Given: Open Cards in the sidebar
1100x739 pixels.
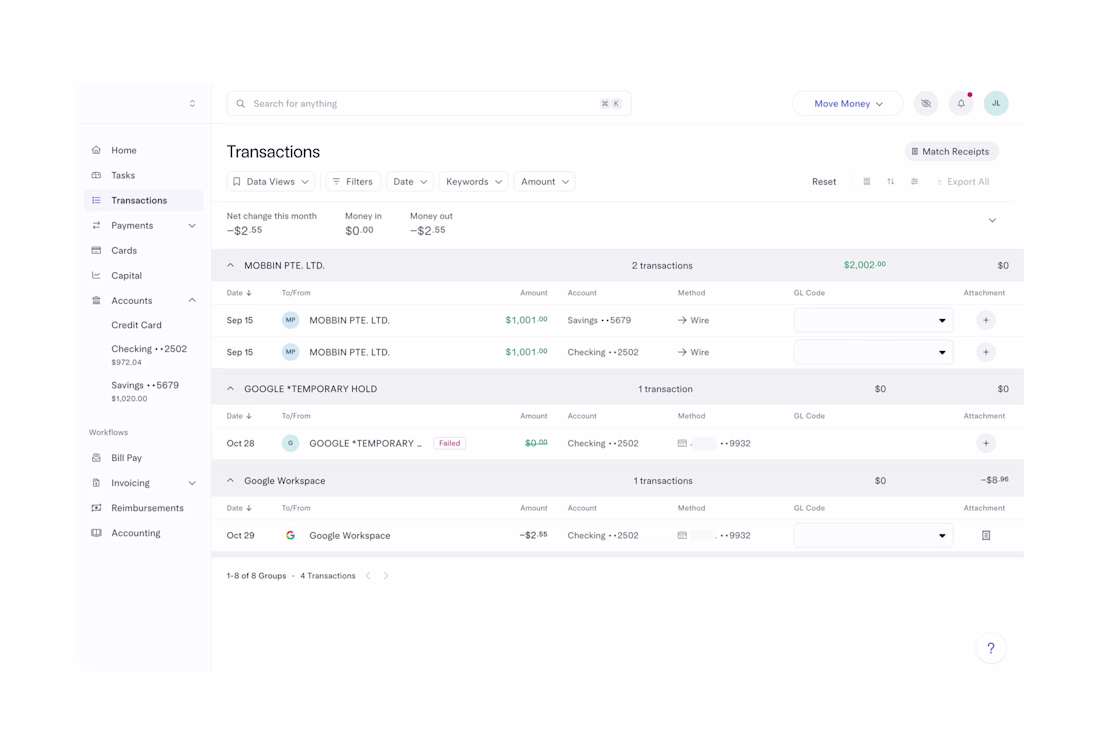Looking at the screenshot, I should (x=124, y=251).
